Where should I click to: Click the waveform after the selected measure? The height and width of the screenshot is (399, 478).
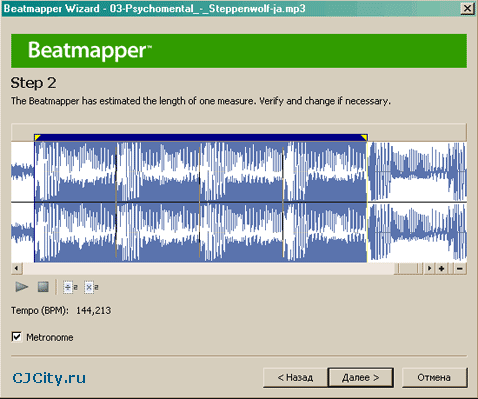pyautogui.click(x=417, y=202)
